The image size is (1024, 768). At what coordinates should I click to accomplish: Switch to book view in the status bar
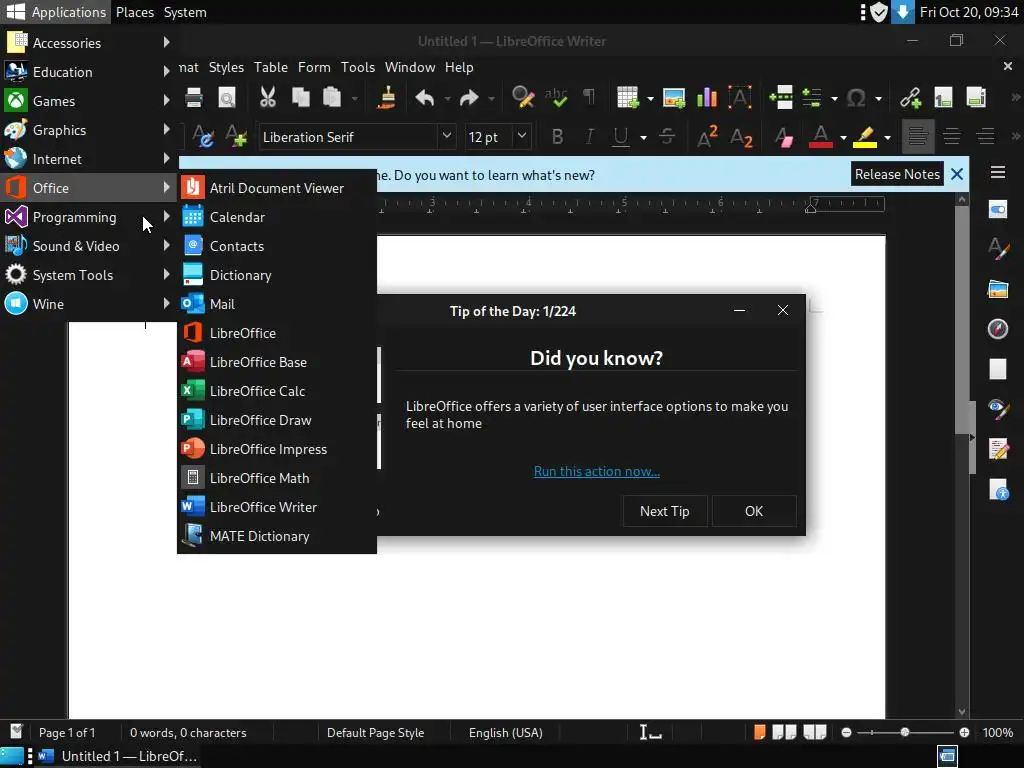[814, 732]
